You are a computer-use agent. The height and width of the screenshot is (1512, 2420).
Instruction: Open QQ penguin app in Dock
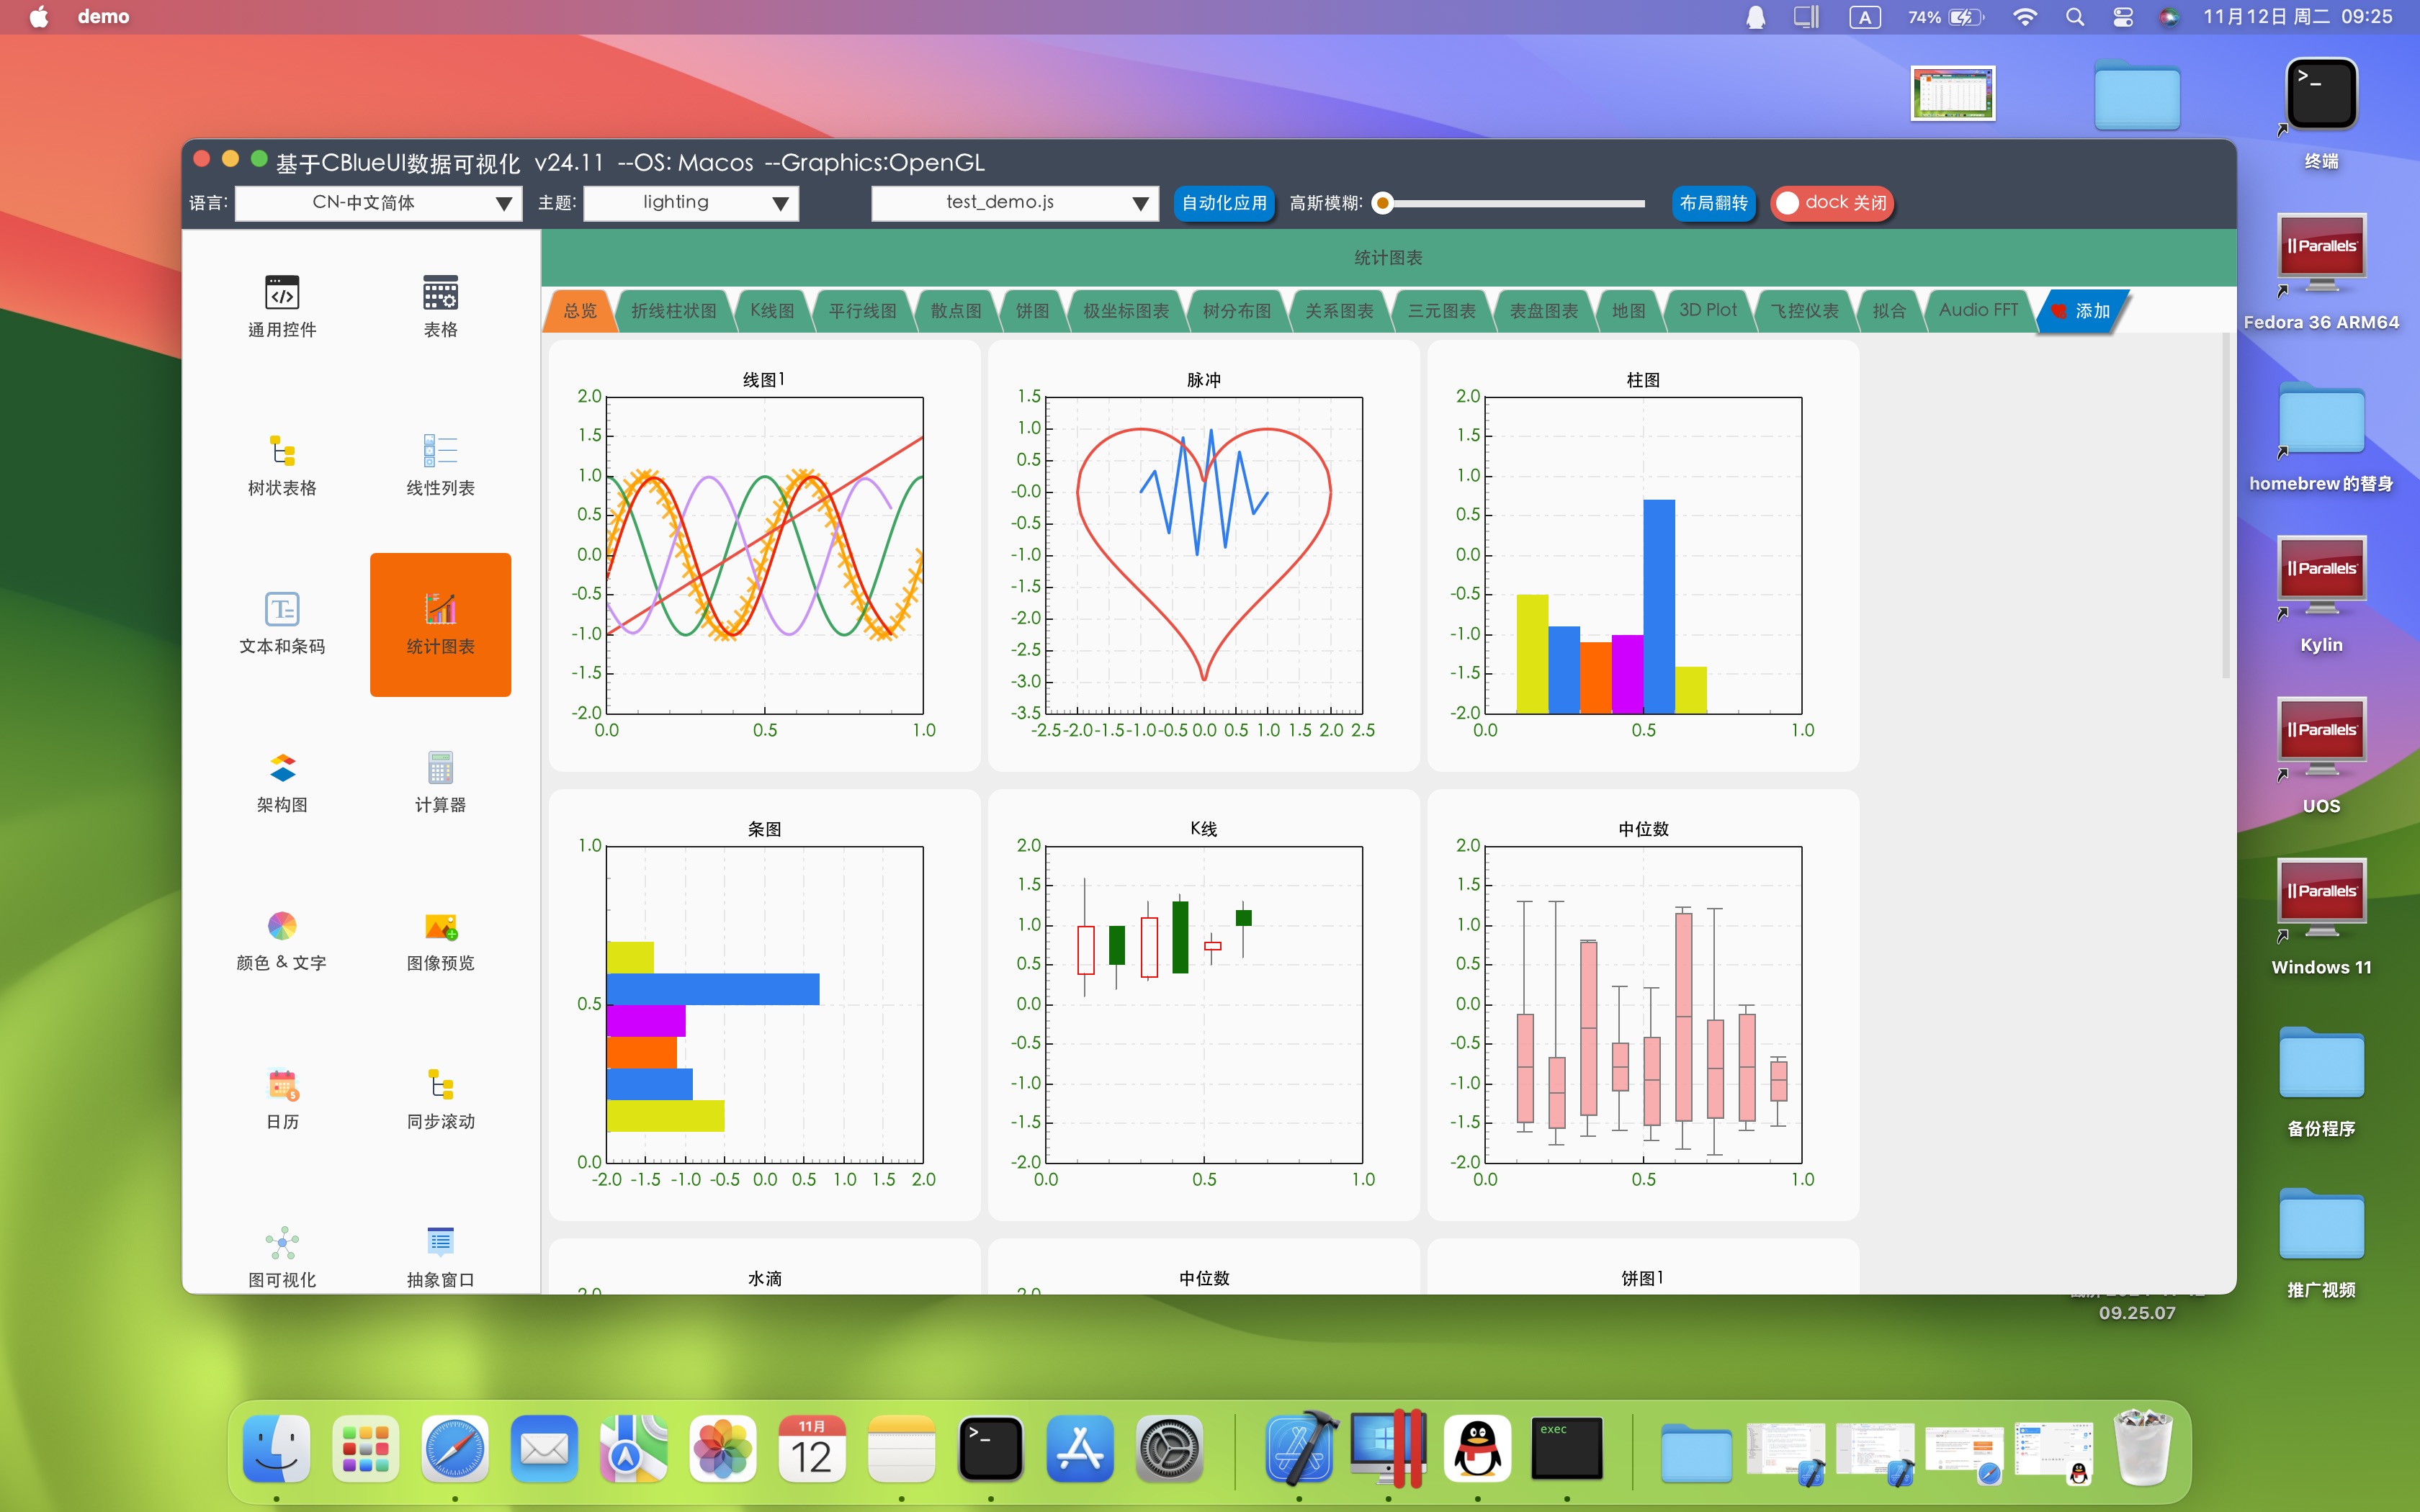(x=1477, y=1448)
